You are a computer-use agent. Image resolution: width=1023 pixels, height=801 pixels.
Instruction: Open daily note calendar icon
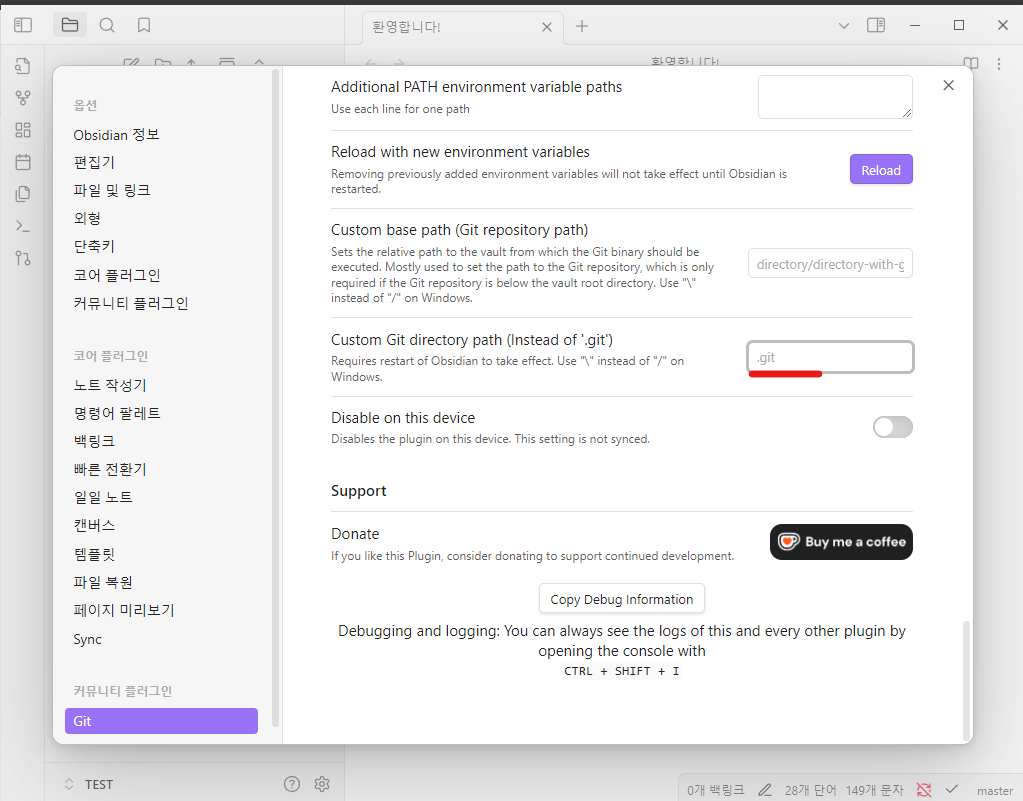tap(23, 162)
